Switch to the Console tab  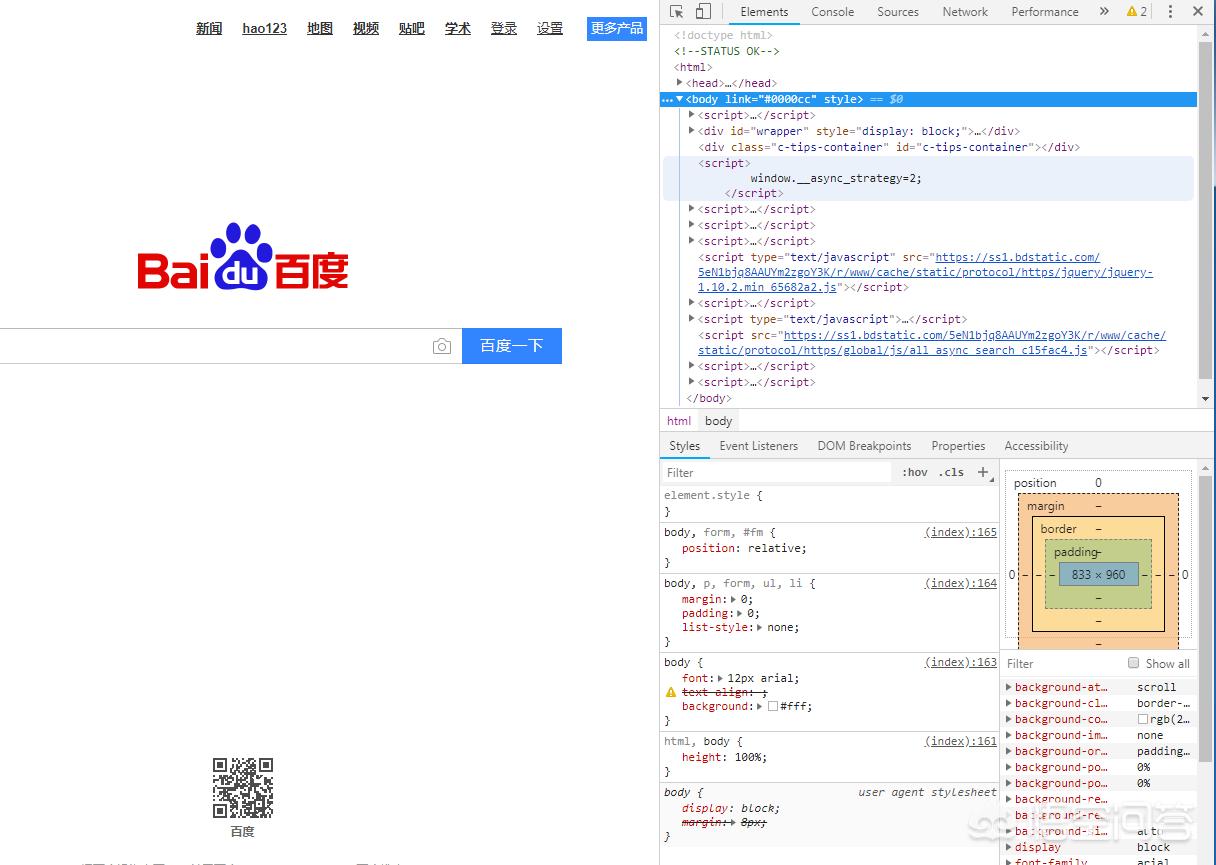(x=833, y=12)
